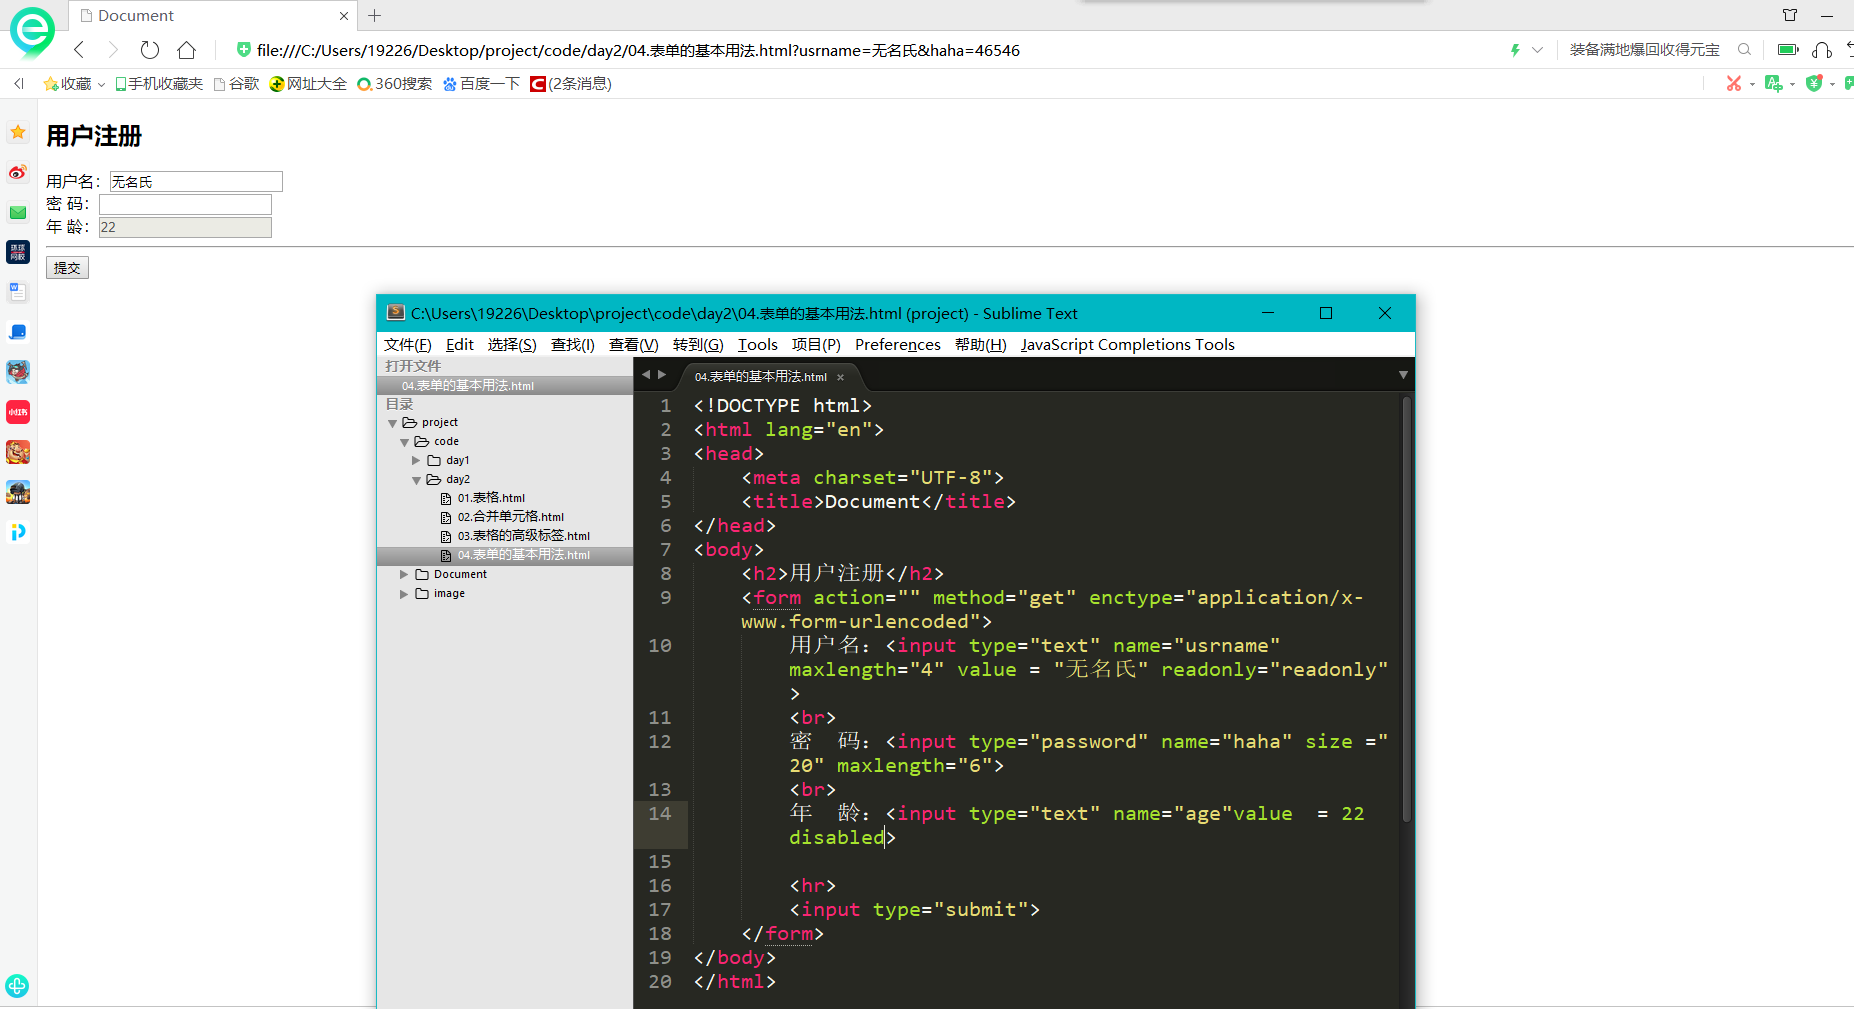This screenshot has height=1009, width=1854.
Task: Open the skin (T-shirt) icon in title bar
Action: point(1790,15)
